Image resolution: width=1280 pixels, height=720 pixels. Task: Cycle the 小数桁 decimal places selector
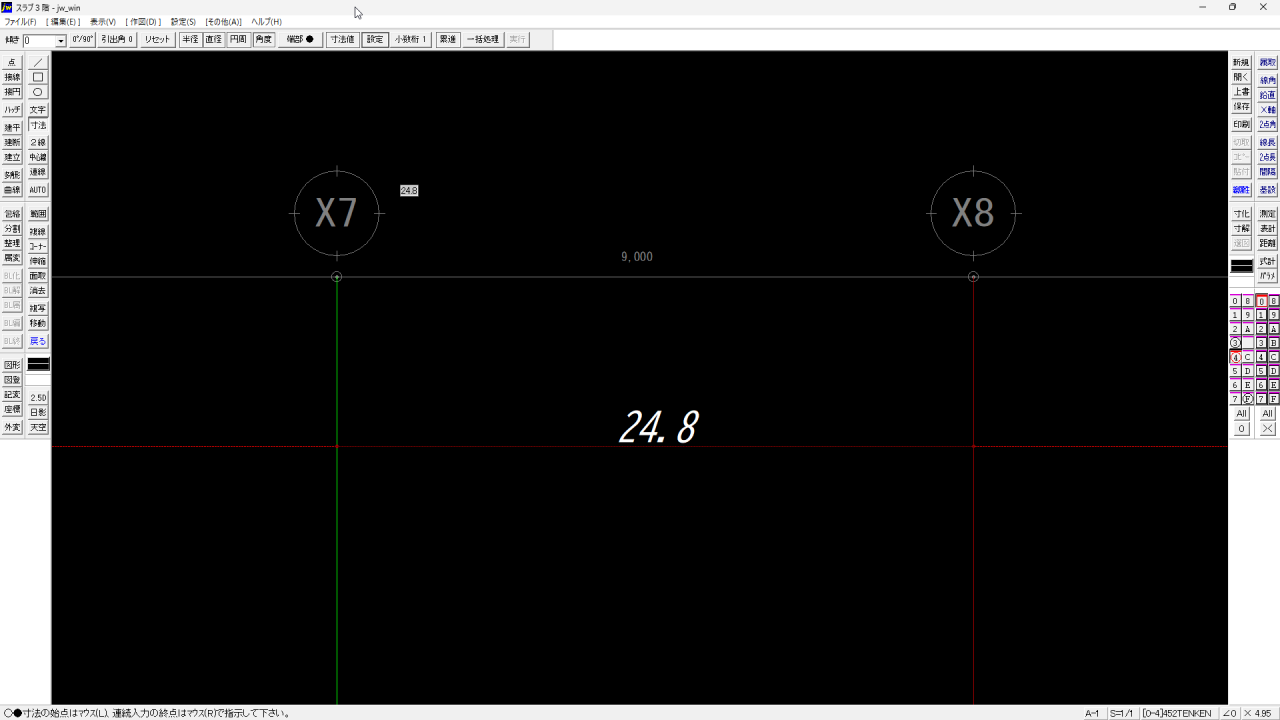click(x=411, y=40)
